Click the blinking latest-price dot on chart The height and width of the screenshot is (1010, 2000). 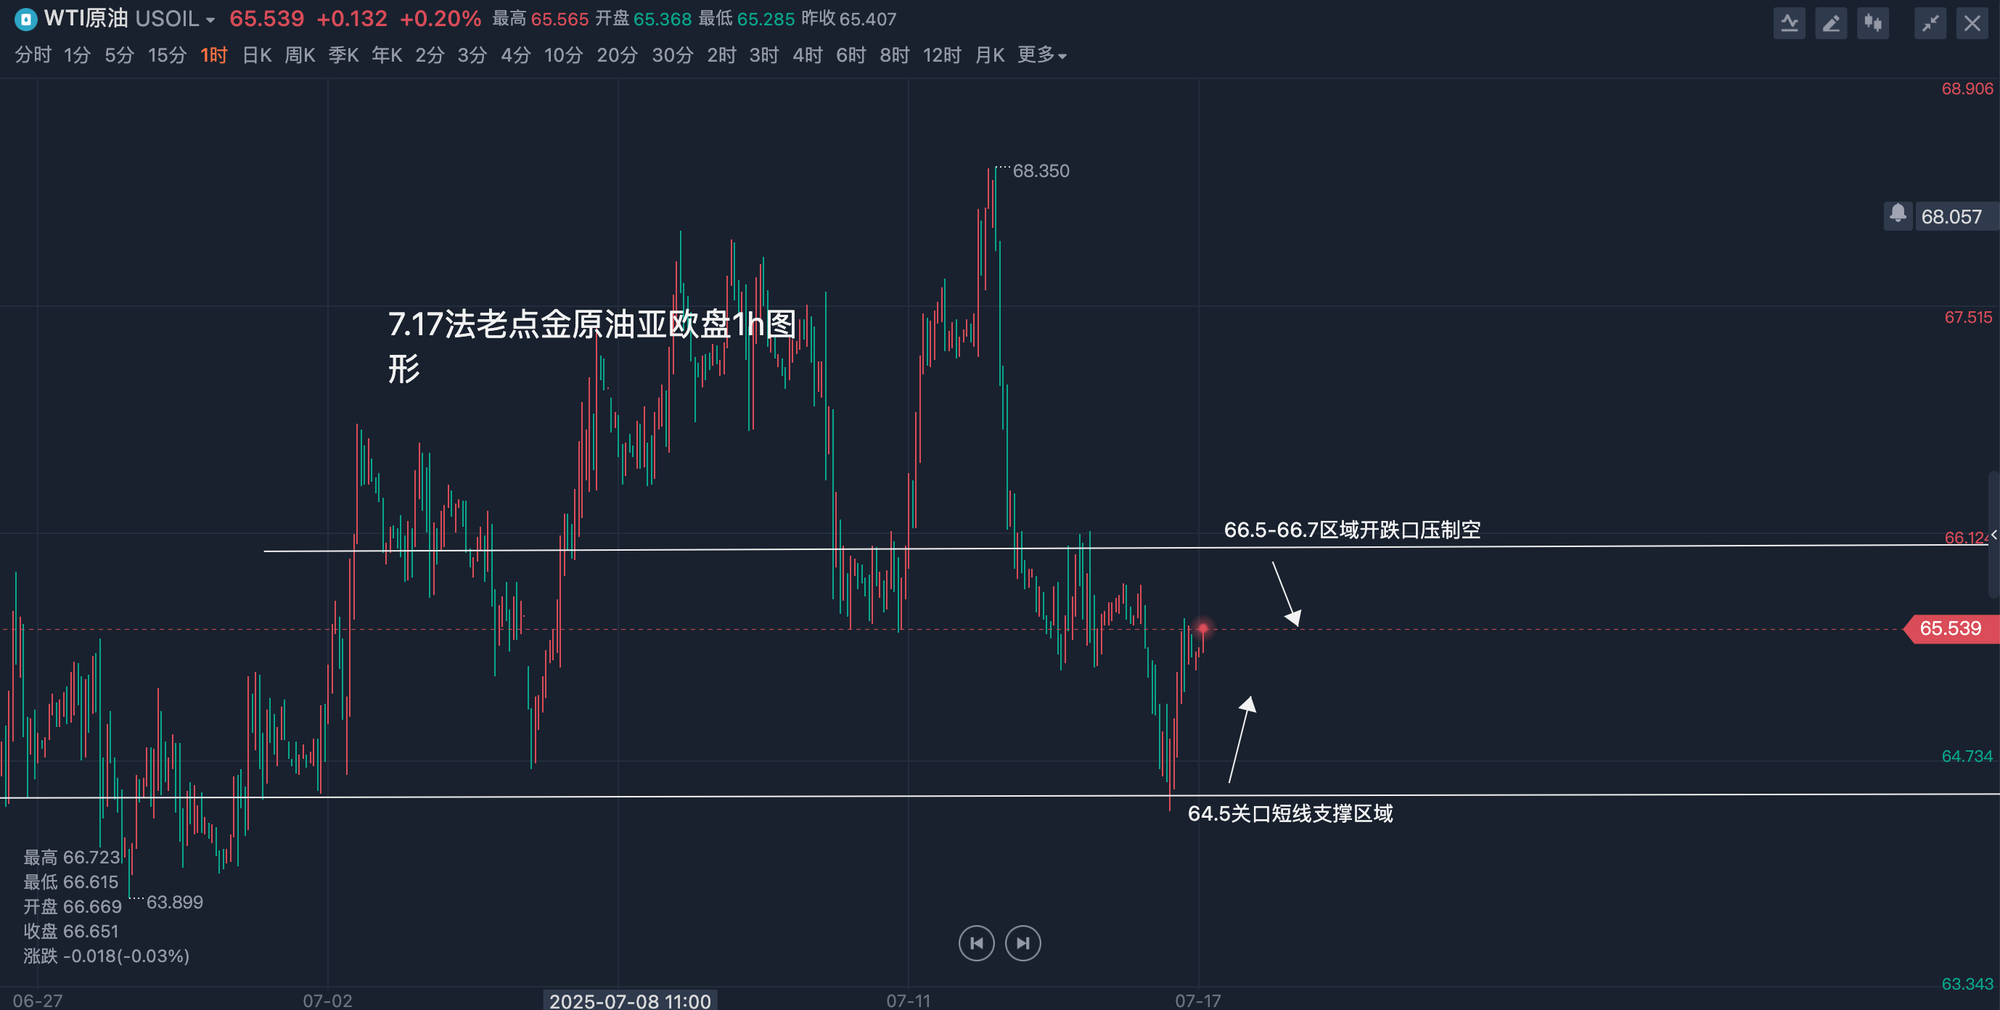click(x=1203, y=628)
